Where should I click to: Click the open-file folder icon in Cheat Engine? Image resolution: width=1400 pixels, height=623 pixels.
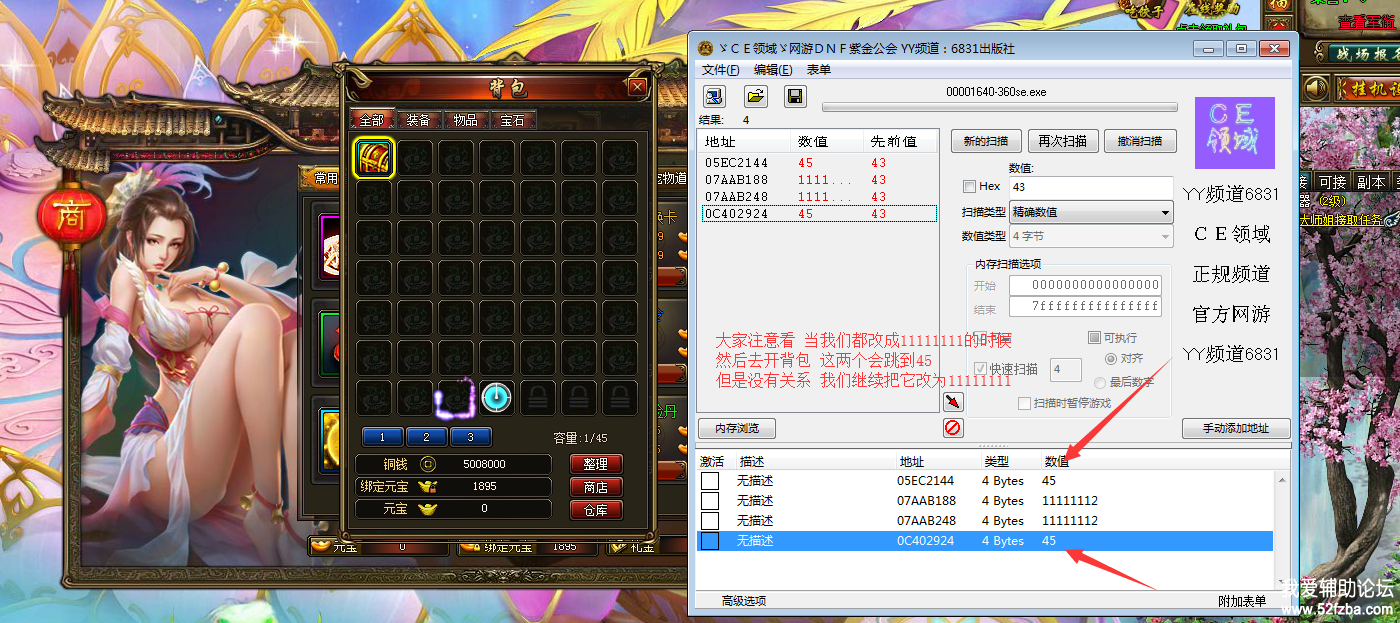755,96
